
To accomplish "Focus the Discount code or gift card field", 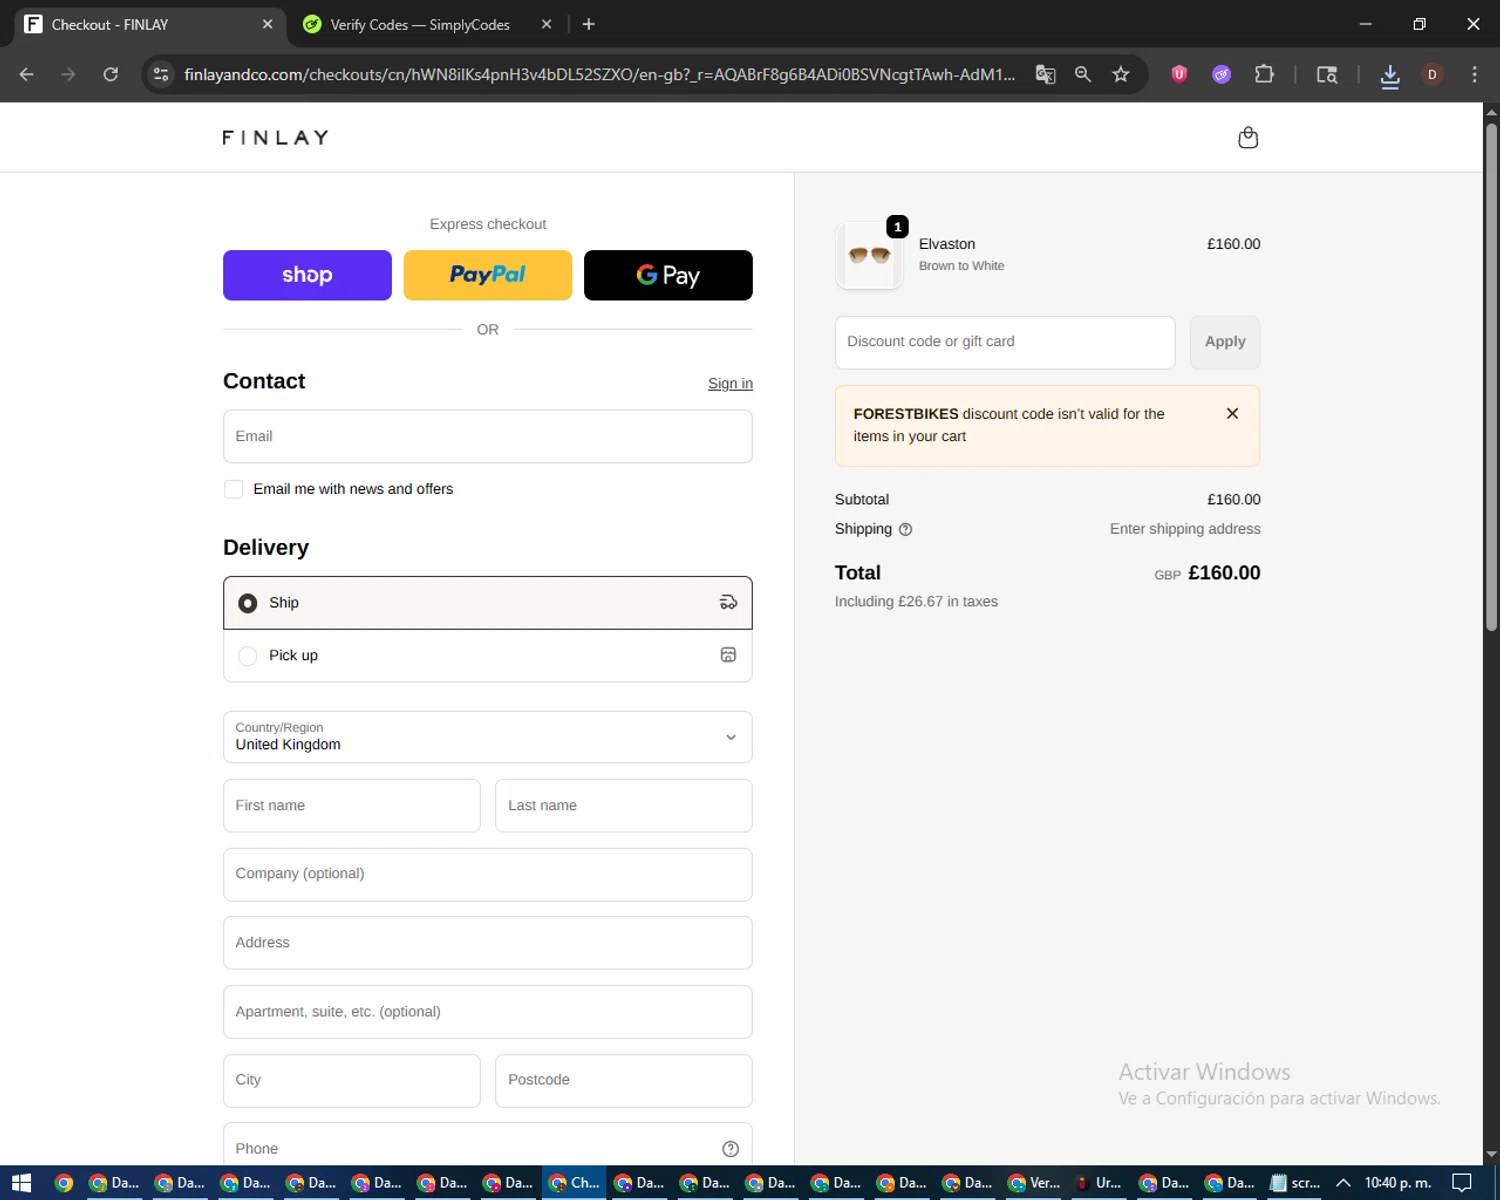I will pyautogui.click(x=1005, y=342).
